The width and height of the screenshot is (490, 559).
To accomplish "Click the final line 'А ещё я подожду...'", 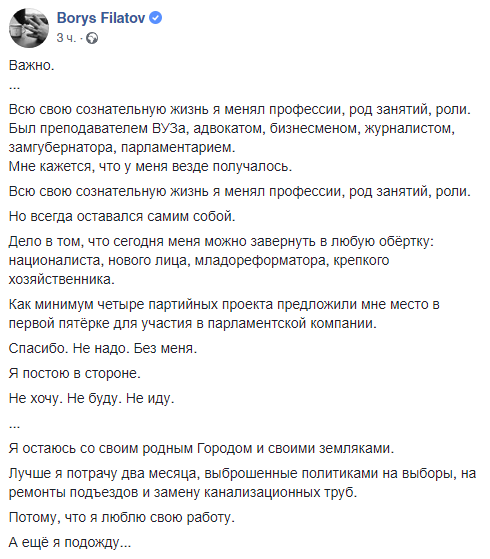I will pyautogui.click(x=70, y=542).
